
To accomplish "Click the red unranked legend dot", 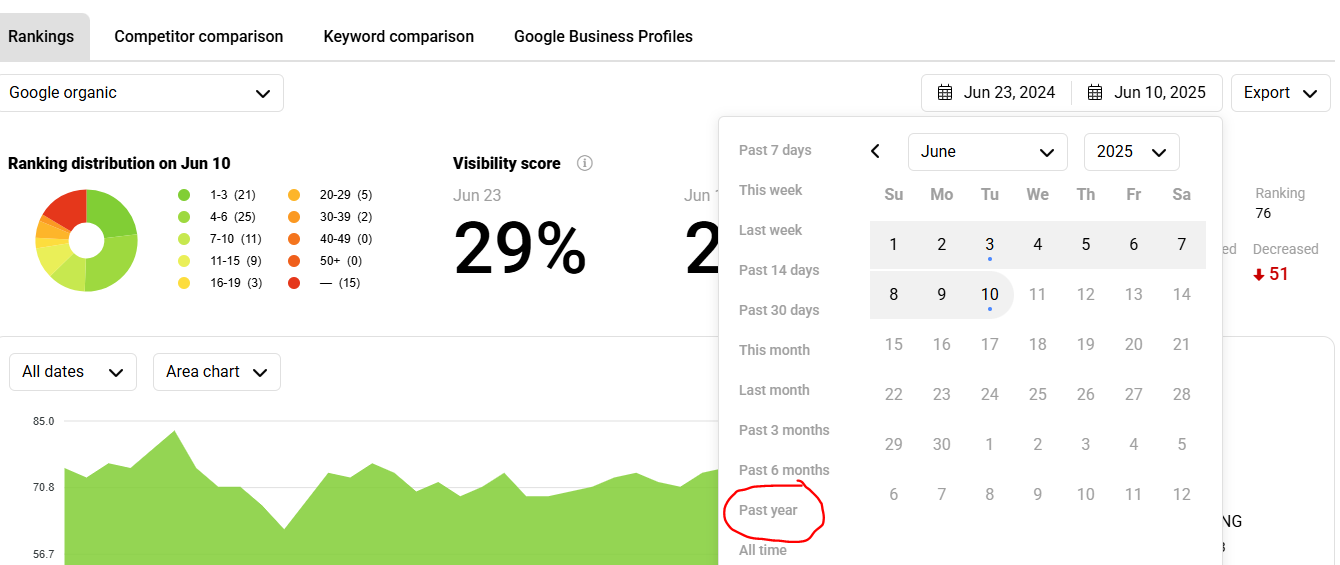I will 294,283.
